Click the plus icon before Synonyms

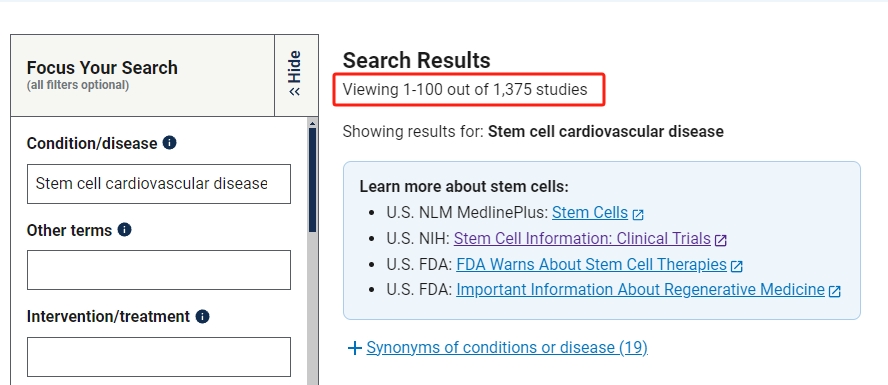coord(355,348)
